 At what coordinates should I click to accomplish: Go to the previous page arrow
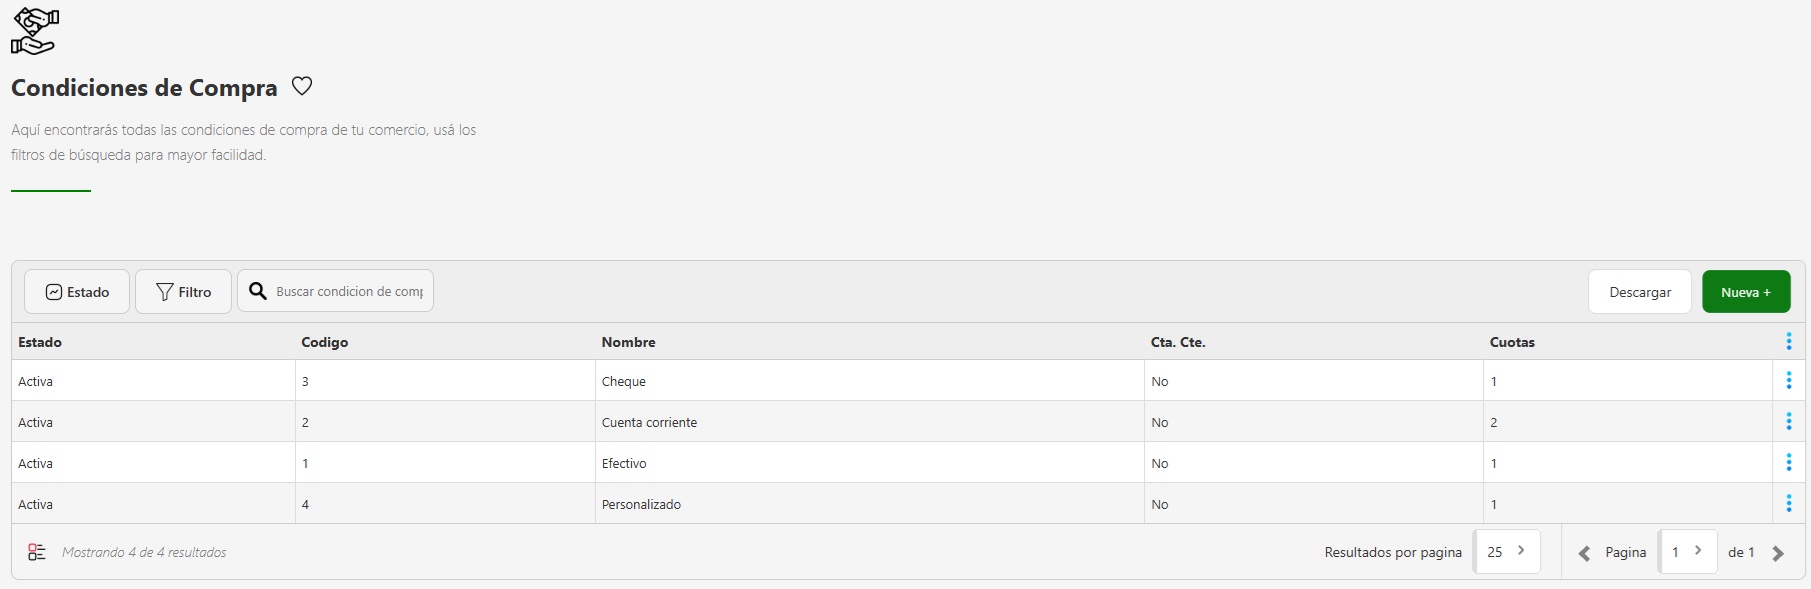click(x=1584, y=553)
